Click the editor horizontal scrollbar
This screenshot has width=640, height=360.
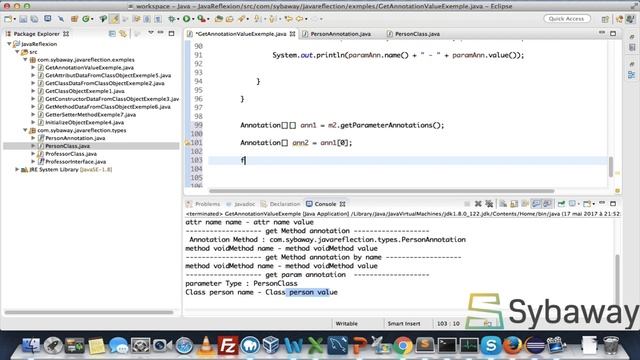382,191
